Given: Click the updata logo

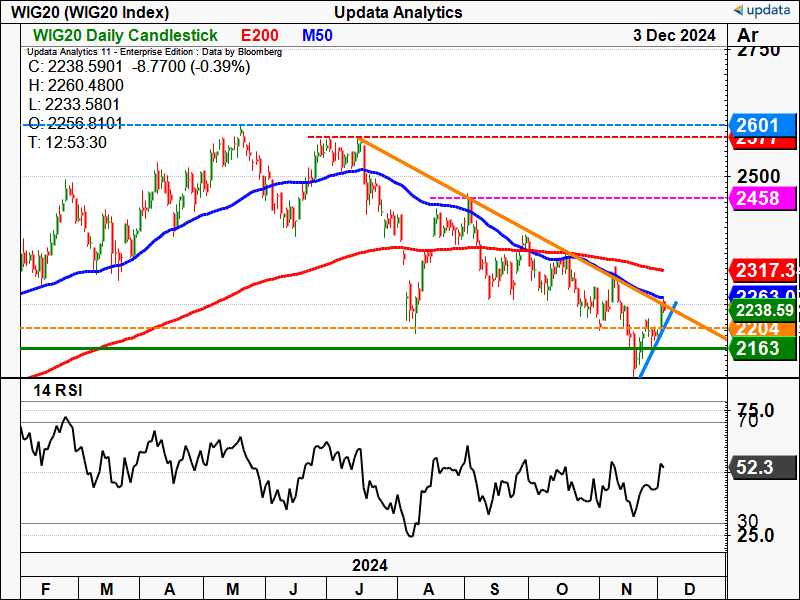Looking at the screenshot, I should point(764,10).
